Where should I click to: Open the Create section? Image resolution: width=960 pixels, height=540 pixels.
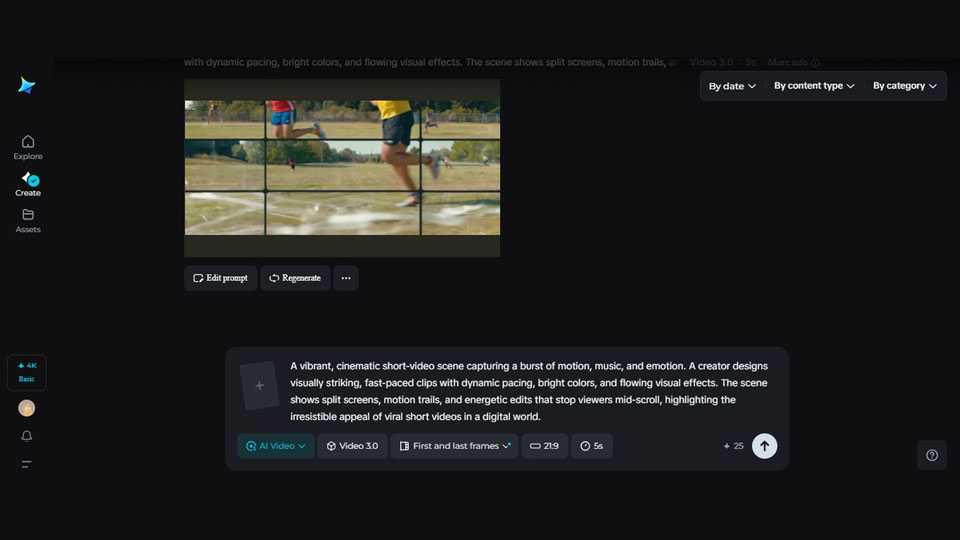(28, 184)
